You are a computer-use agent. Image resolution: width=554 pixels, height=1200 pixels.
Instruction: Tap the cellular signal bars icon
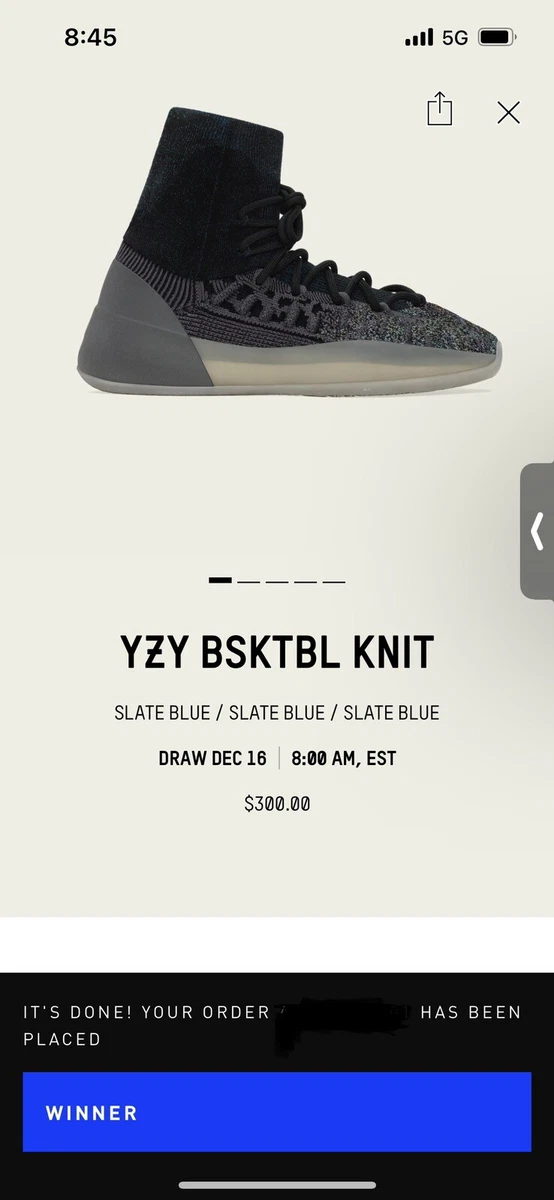(419, 38)
